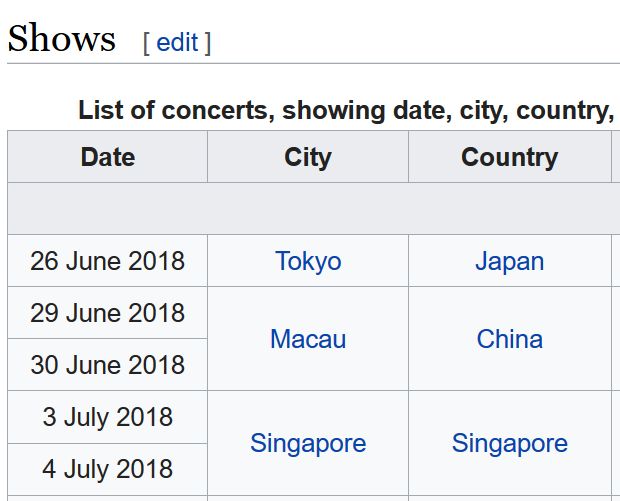This screenshot has width=620, height=501.
Task: Select the 26 June 2018 date cell
Action: (x=108, y=261)
